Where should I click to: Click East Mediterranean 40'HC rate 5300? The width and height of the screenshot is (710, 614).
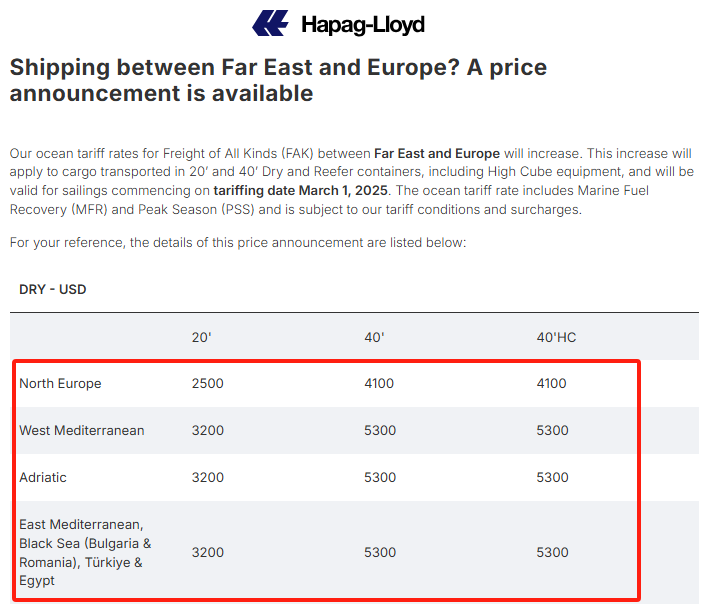click(552, 553)
